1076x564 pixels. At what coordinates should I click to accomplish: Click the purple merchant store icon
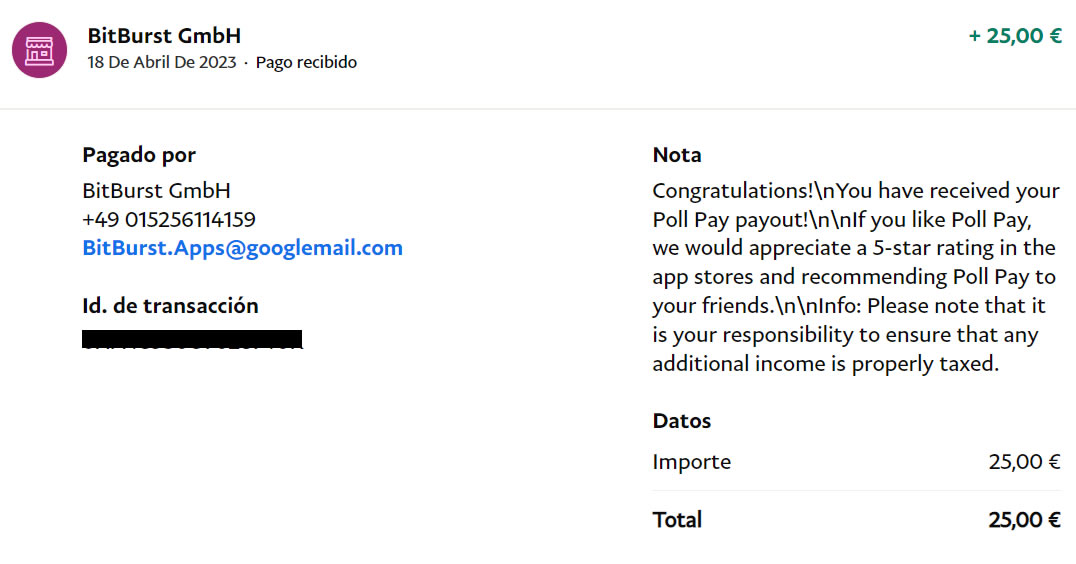pos(39,50)
